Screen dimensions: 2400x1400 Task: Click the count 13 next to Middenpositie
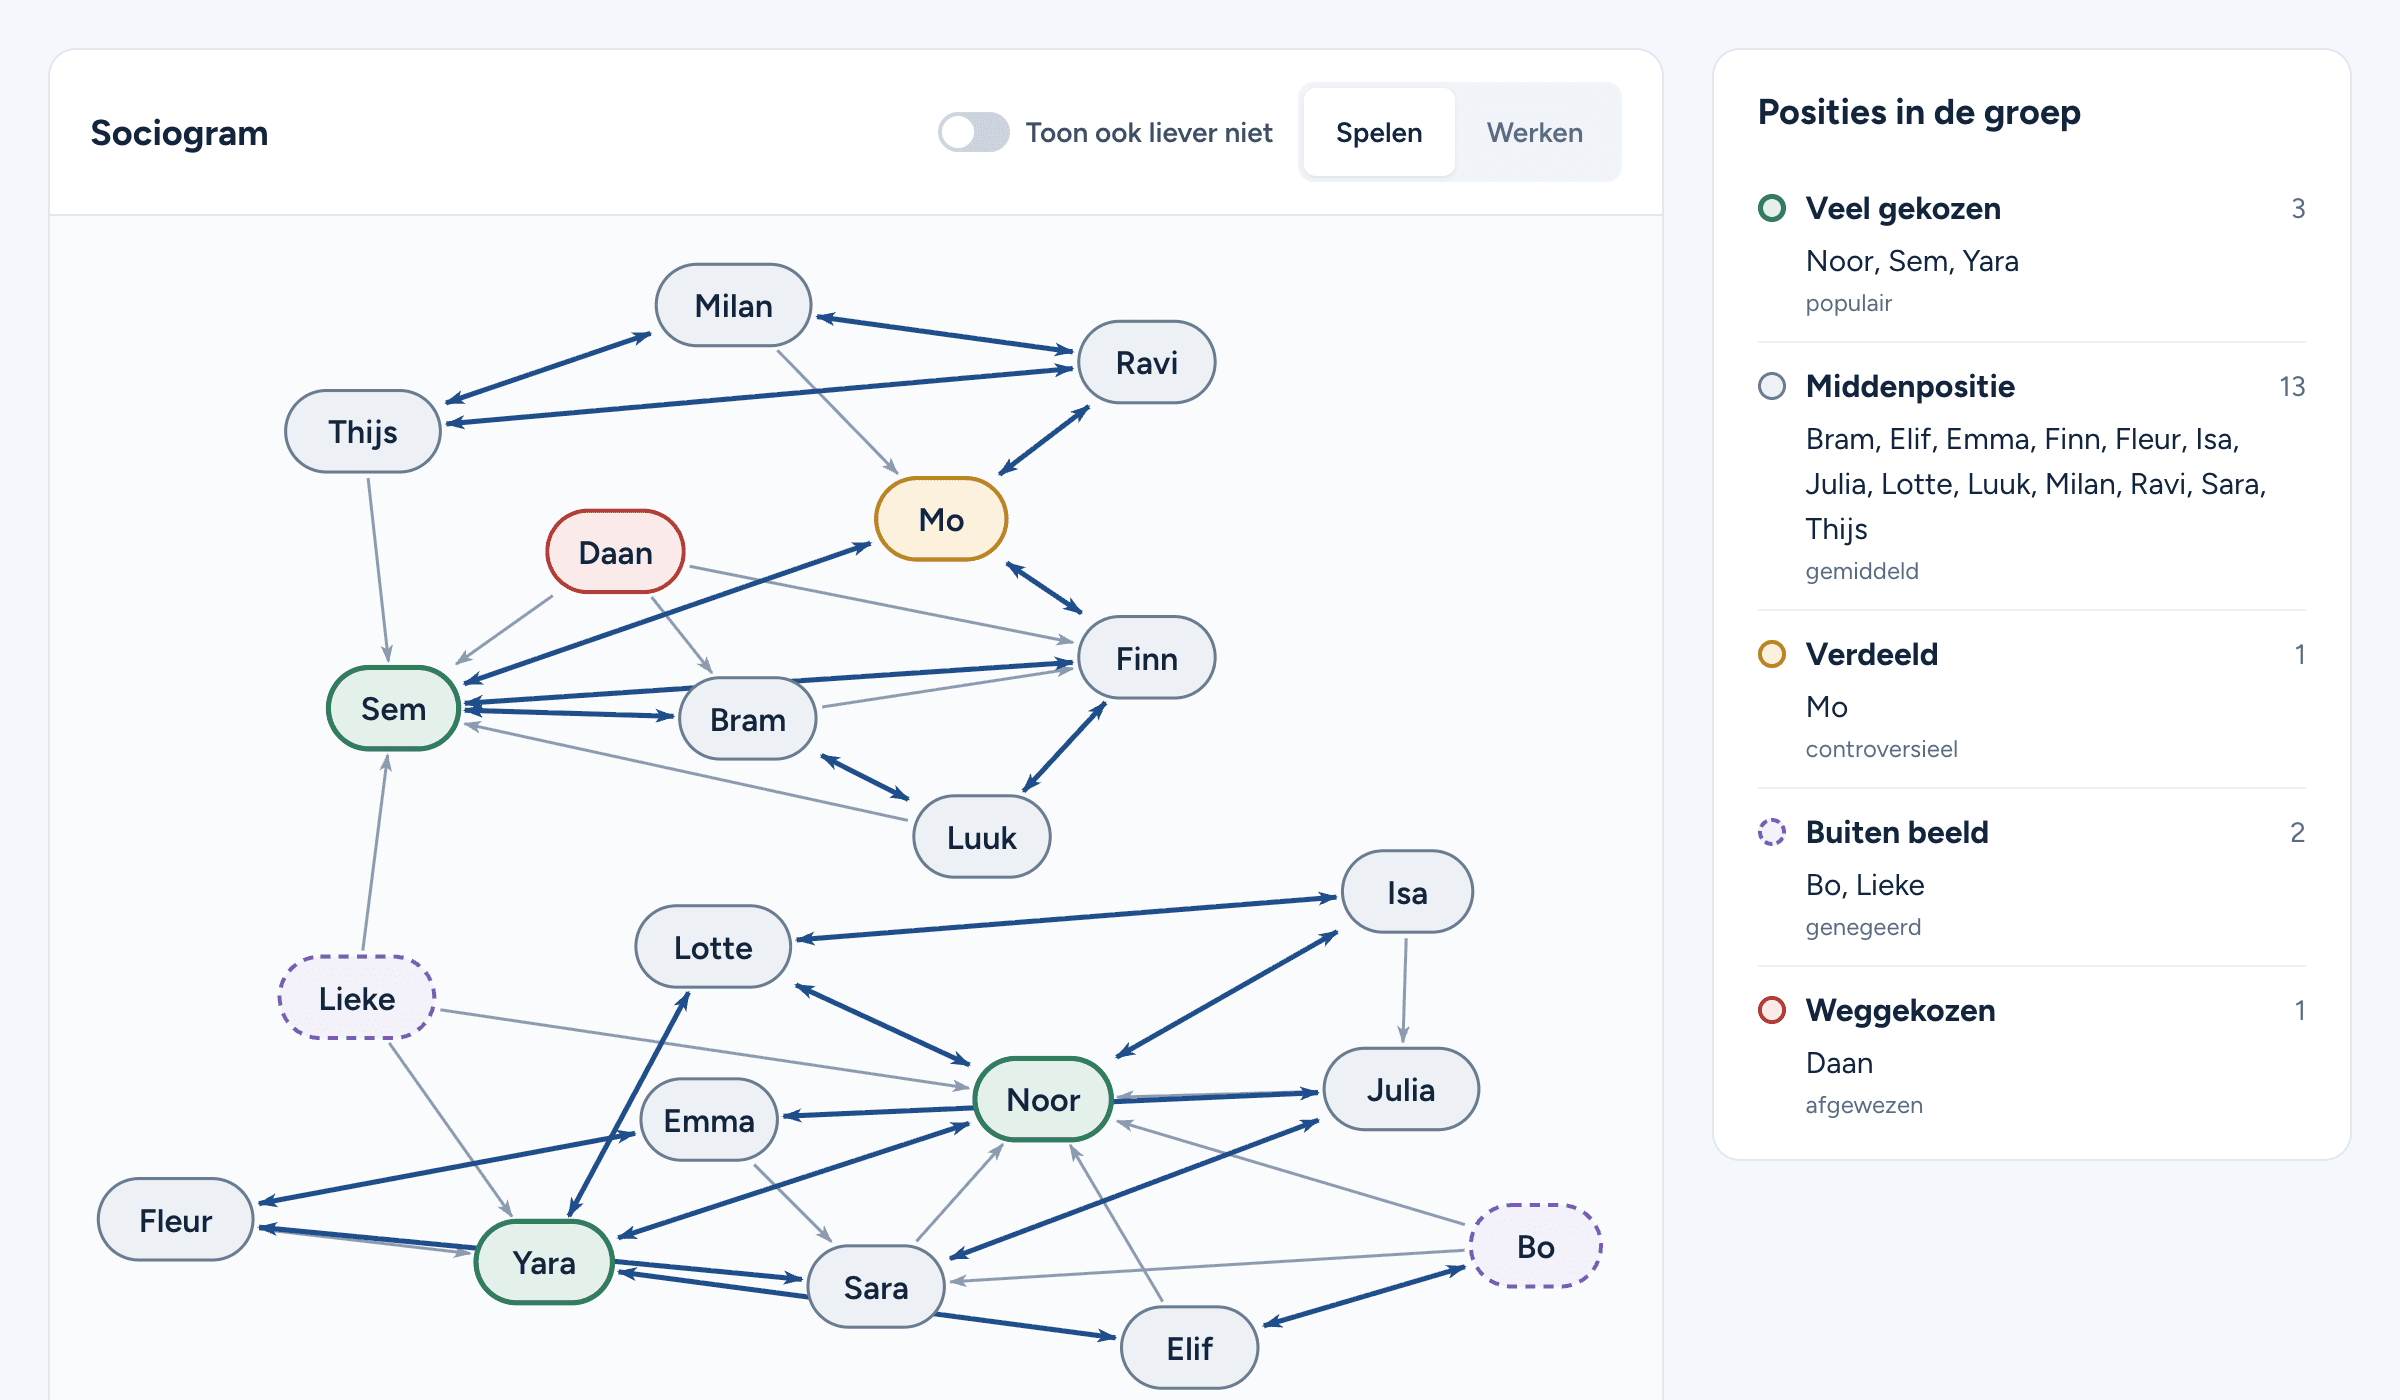(x=2292, y=387)
